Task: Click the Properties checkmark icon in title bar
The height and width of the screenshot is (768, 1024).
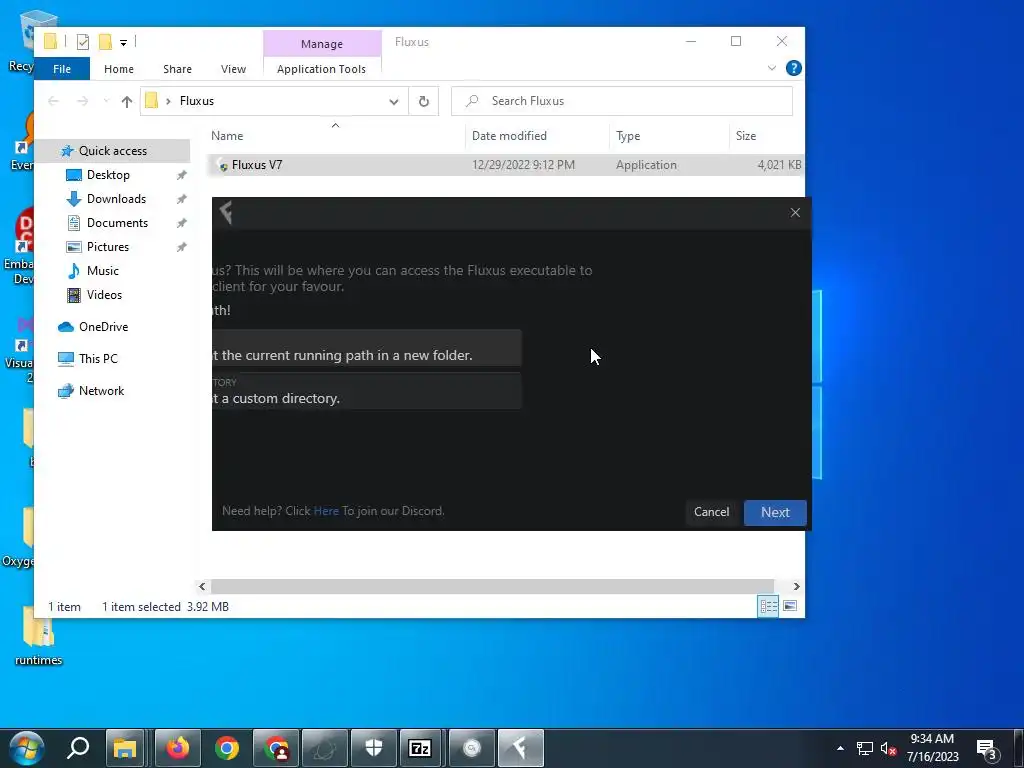Action: (83, 42)
